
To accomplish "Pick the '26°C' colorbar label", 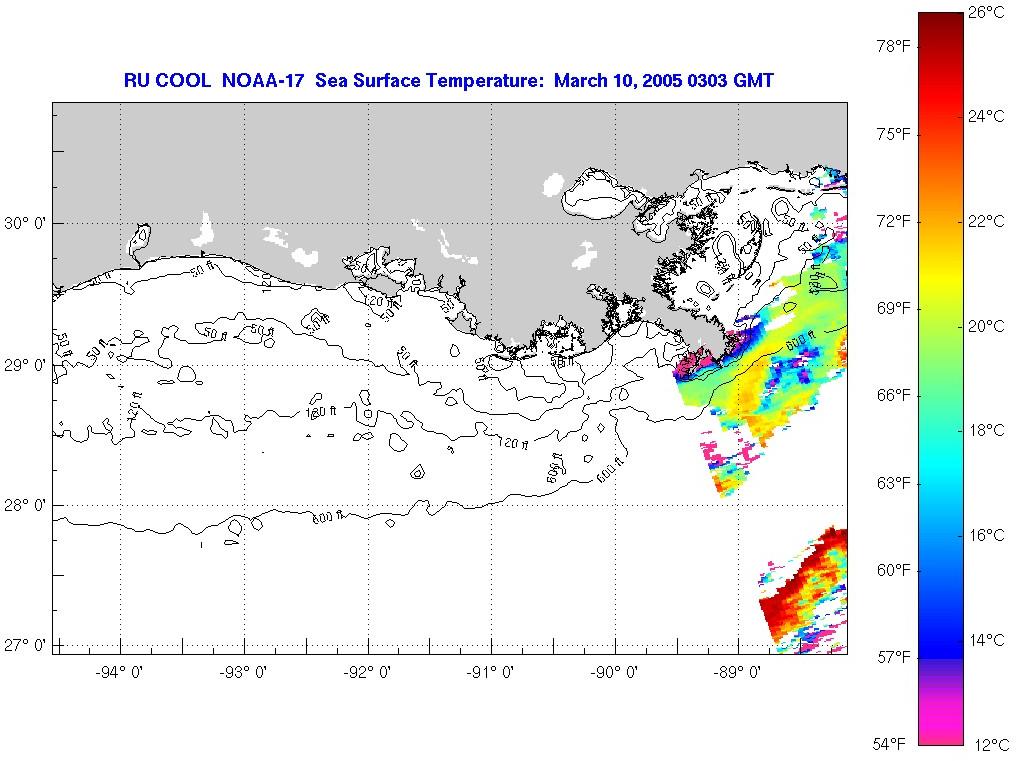I will click(x=986, y=12).
